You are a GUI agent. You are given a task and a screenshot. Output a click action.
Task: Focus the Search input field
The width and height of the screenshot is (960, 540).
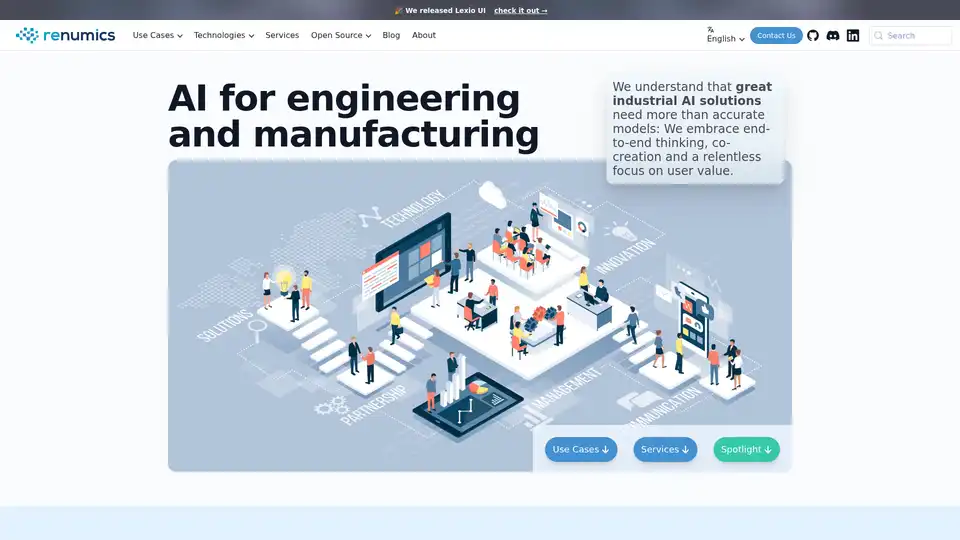tap(915, 36)
